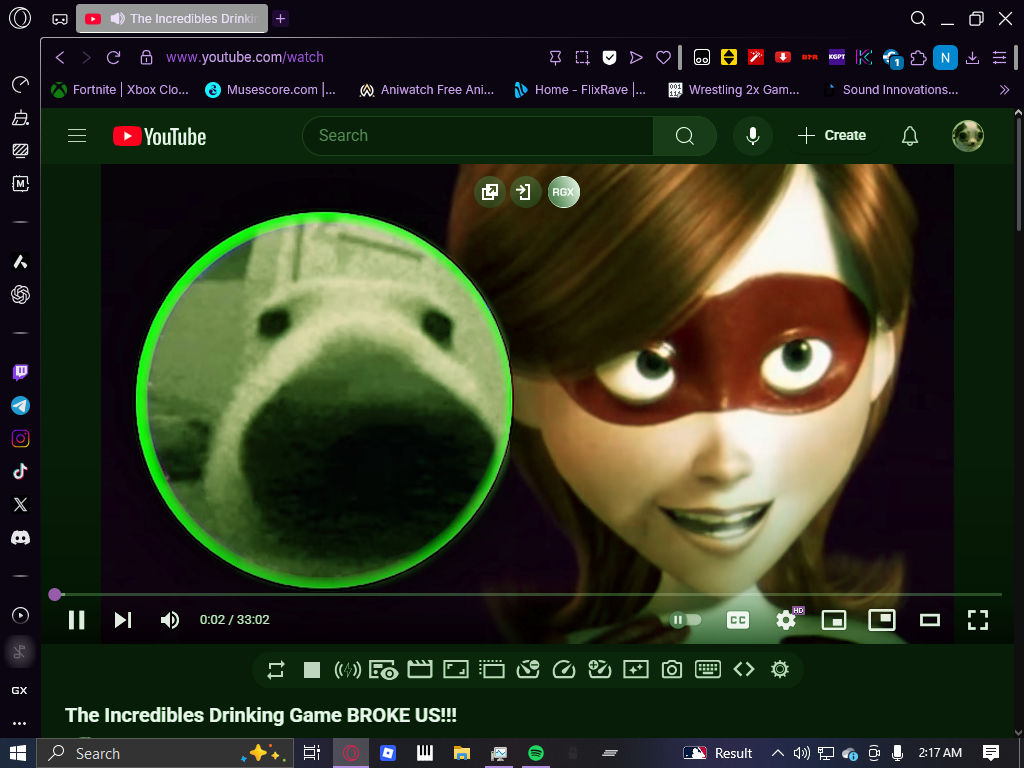The height and width of the screenshot is (768, 1024).
Task: Go to YouTube home via logo
Action: point(159,136)
